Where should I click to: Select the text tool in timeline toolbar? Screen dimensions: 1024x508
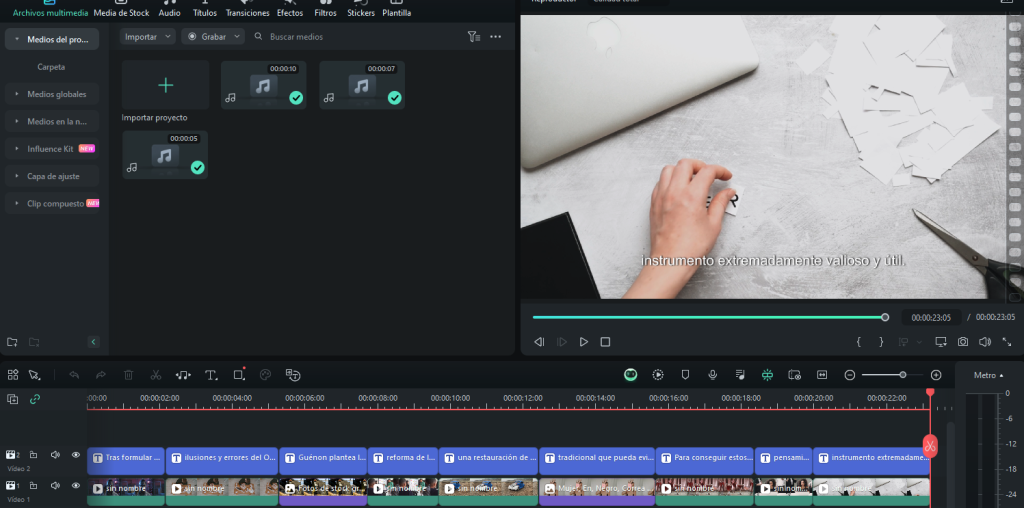pyautogui.click(x=211, y=375)
